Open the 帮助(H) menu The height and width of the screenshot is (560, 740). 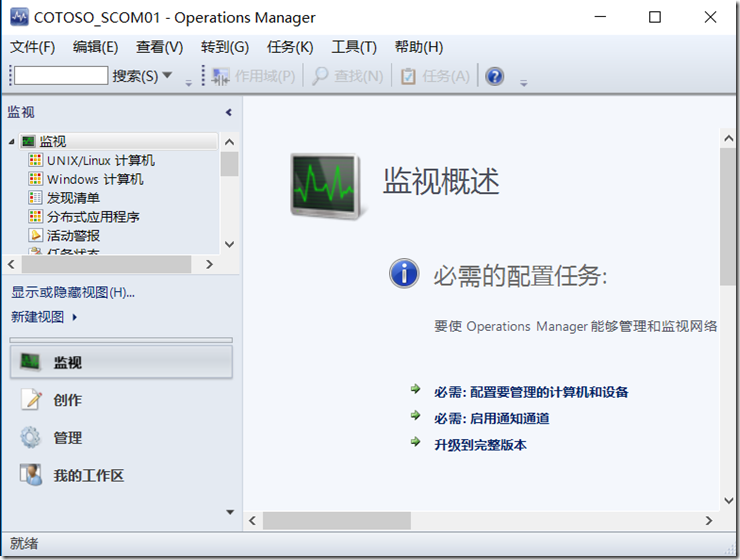(x=419, y=47)
